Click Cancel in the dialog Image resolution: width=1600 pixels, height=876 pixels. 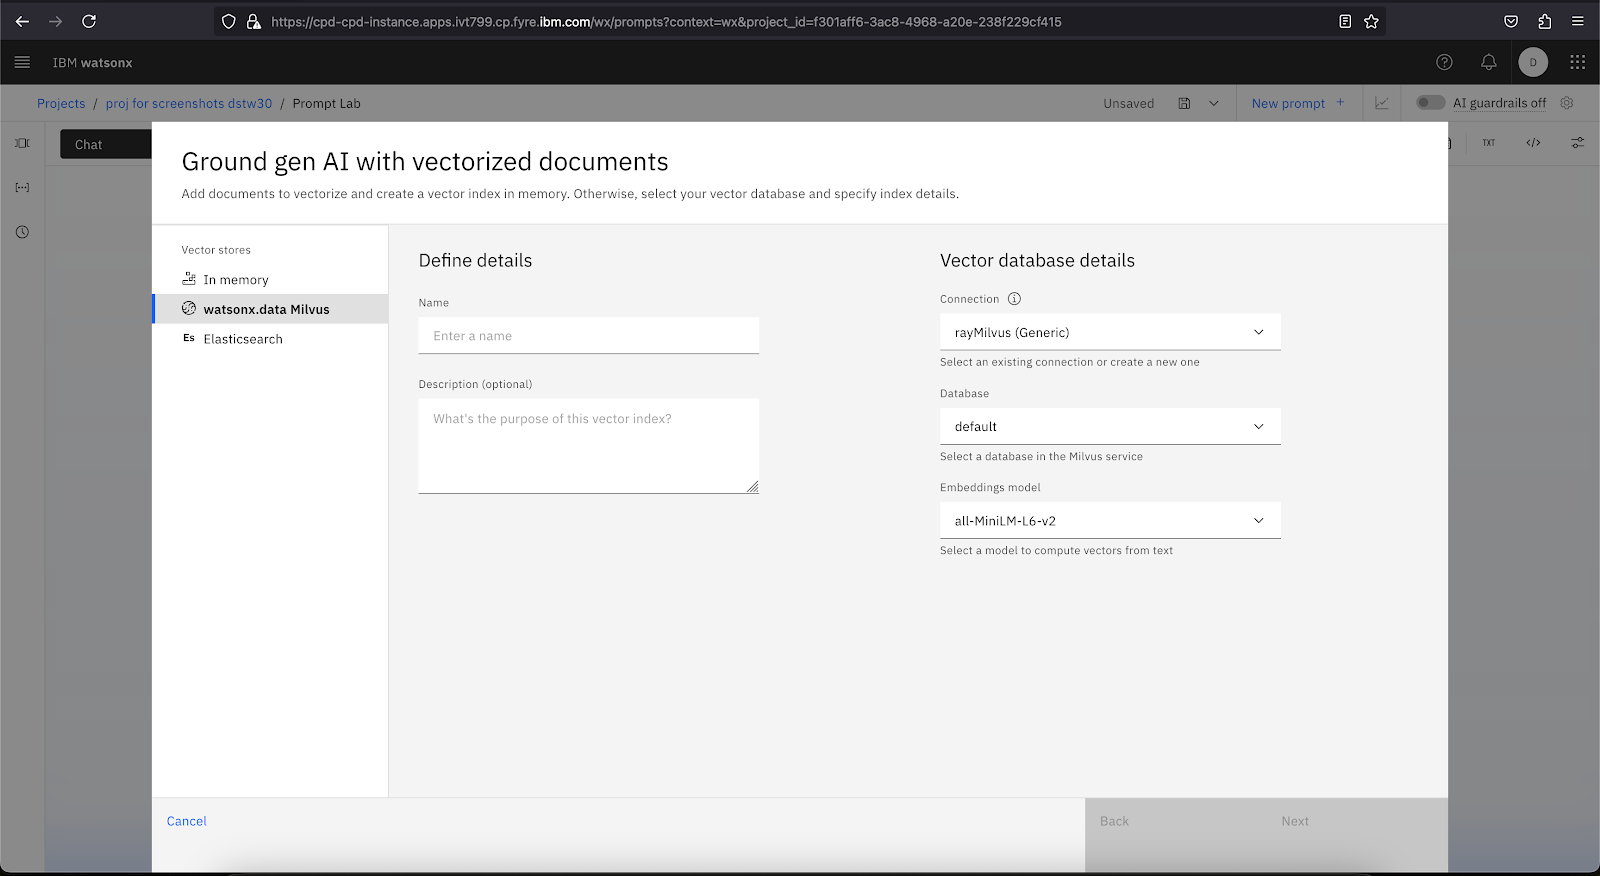[x=187, y=821]
